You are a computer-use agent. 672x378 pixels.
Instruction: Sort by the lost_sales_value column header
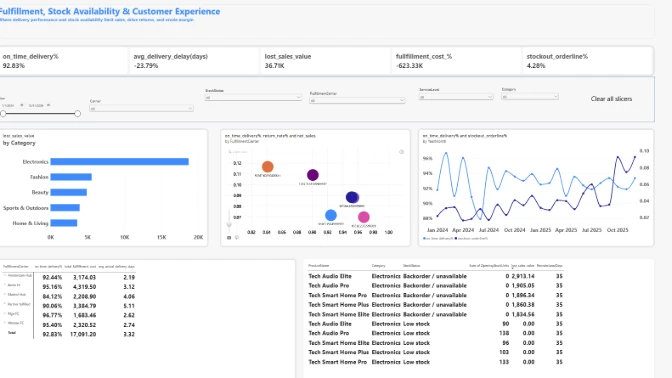tap(523, 266)
